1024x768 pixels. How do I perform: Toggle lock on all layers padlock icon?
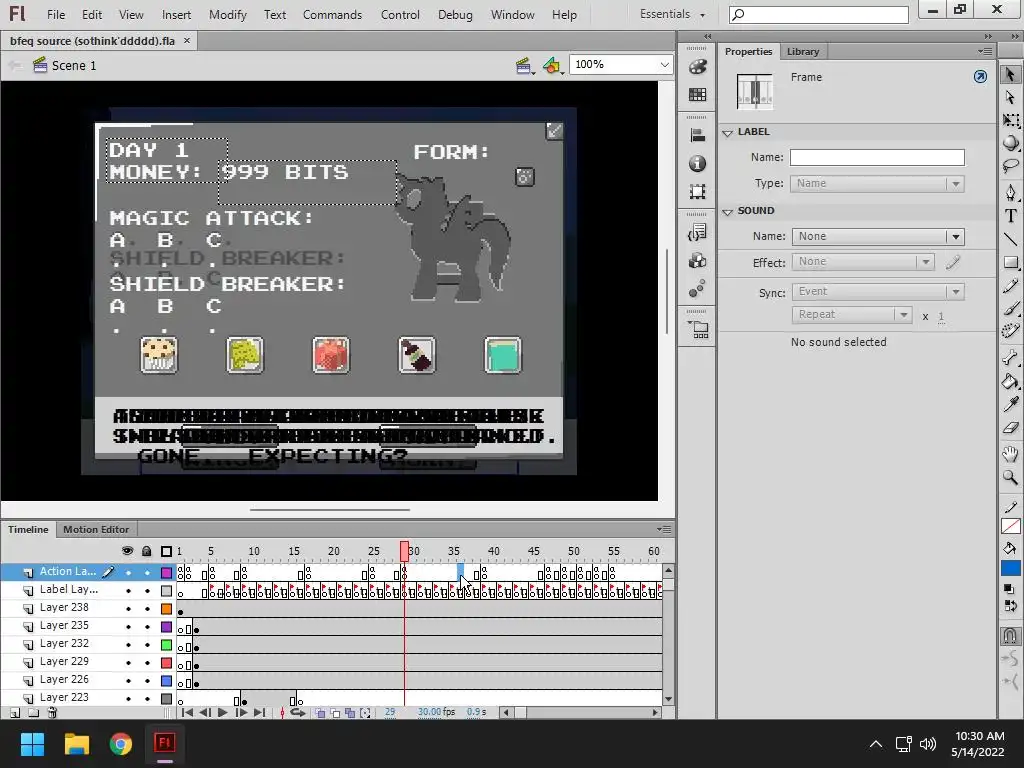[147, 551]
